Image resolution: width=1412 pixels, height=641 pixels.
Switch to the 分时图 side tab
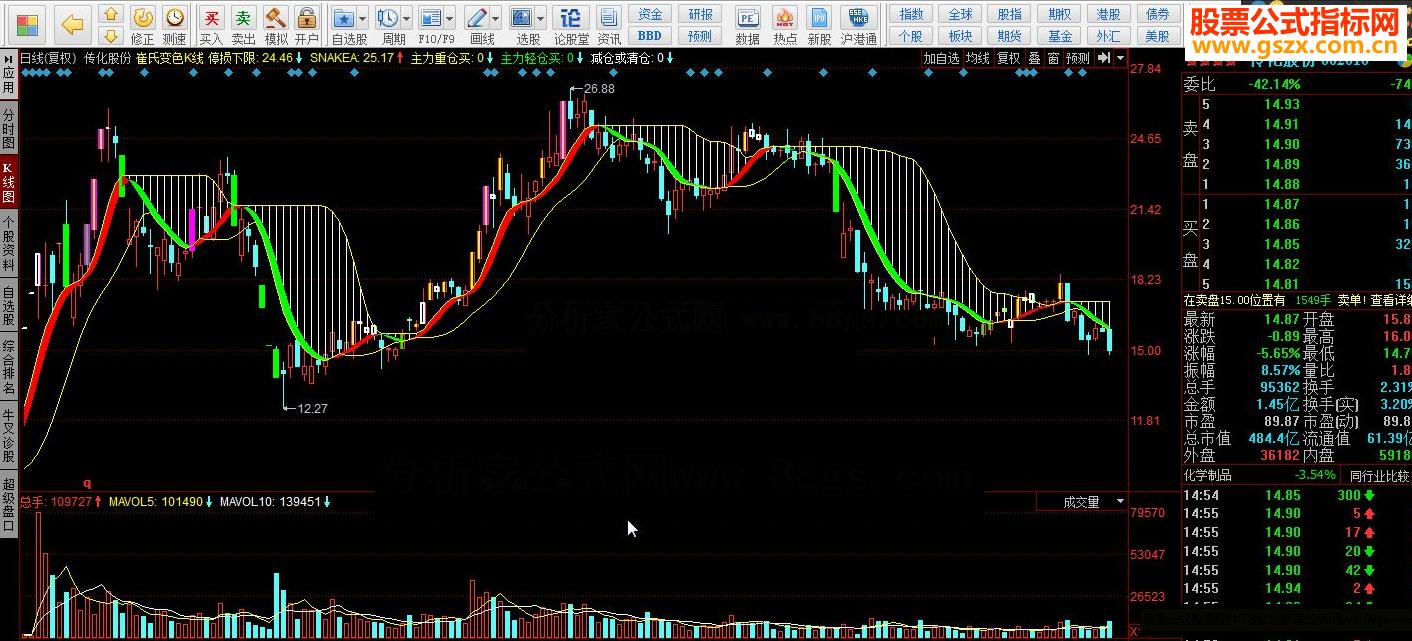(9, 129)
